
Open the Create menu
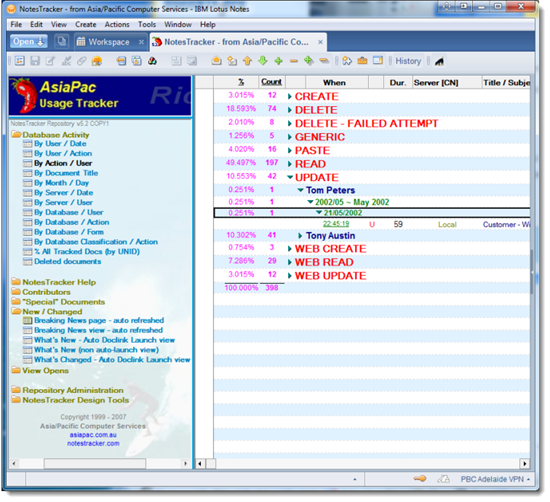click(86, 25)
